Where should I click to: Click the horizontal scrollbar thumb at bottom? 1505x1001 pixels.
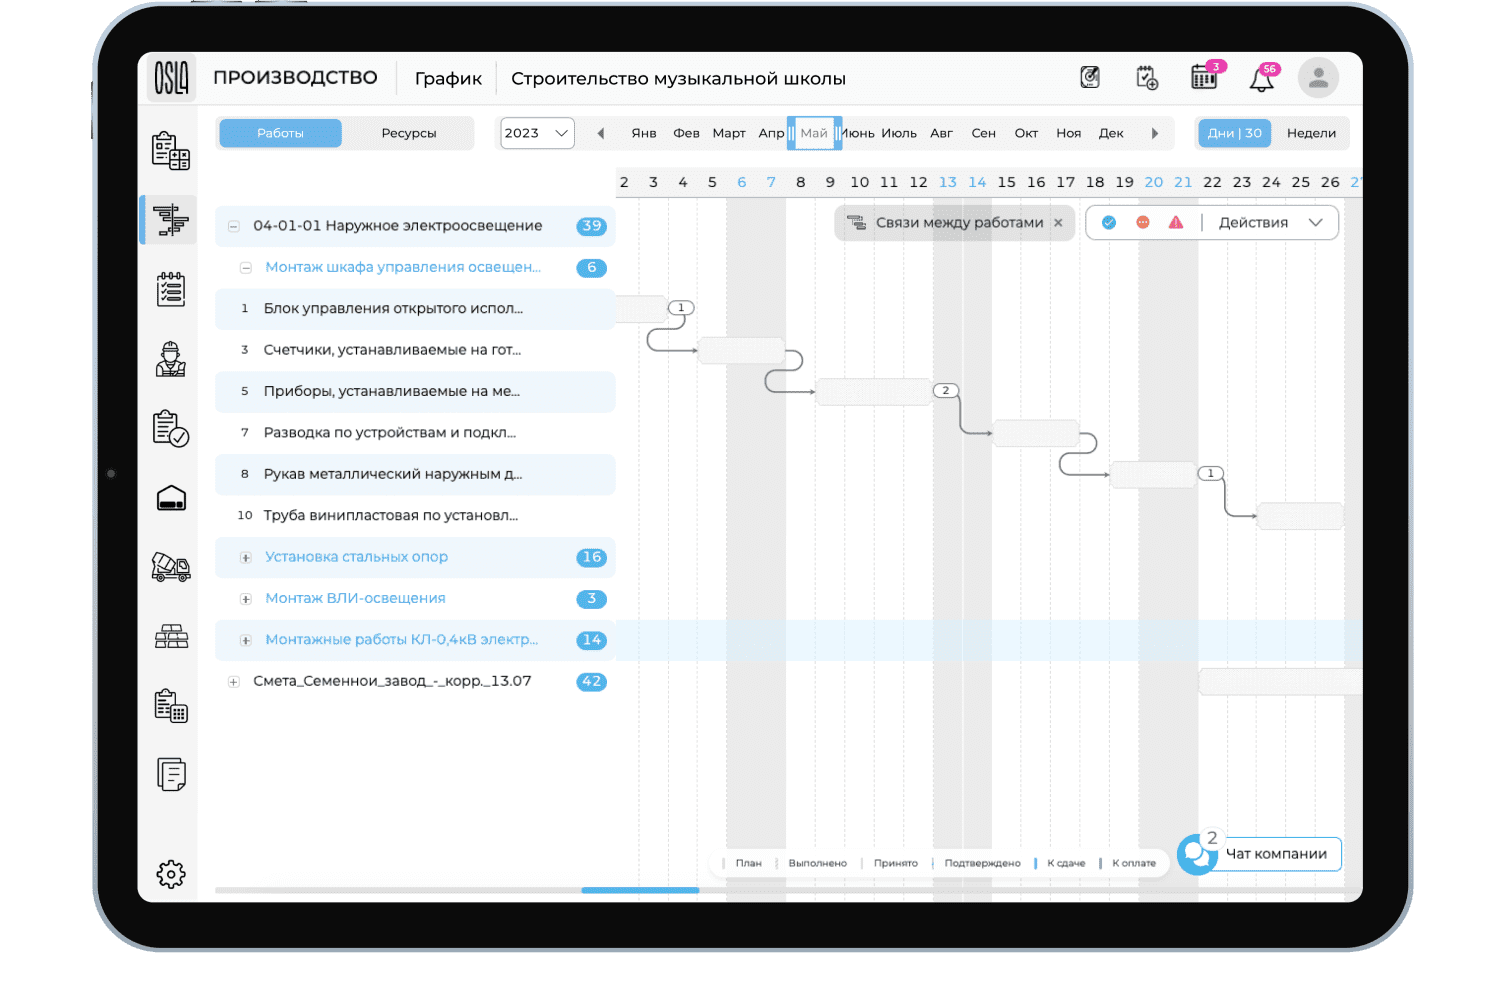click(640, 890)
